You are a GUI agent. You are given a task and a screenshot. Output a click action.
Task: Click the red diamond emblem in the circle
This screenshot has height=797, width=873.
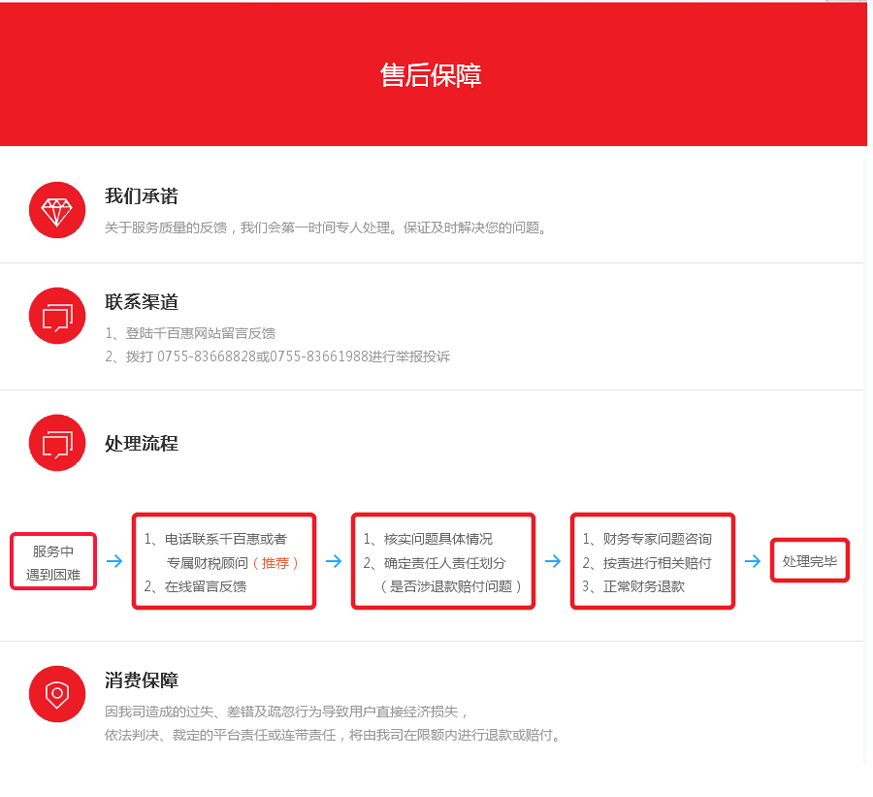tap(56, 210)
